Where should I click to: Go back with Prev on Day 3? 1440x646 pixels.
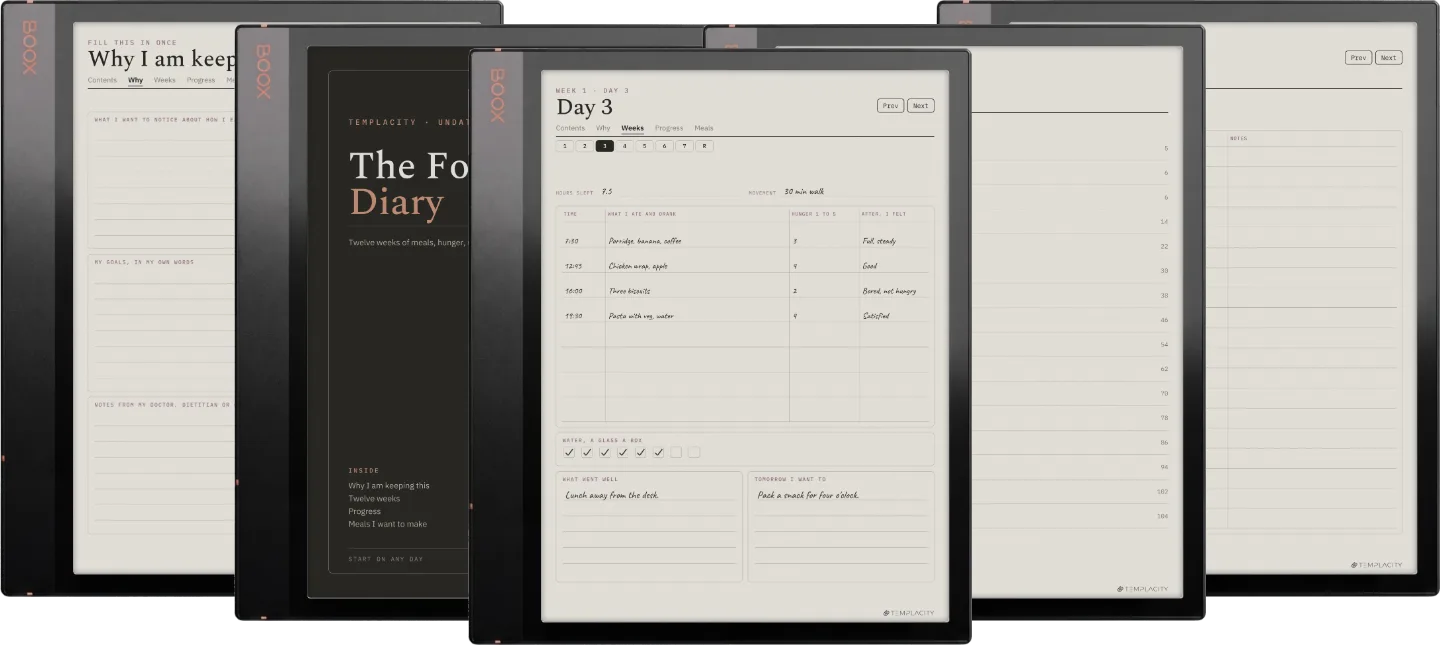[x=890, y=105]
